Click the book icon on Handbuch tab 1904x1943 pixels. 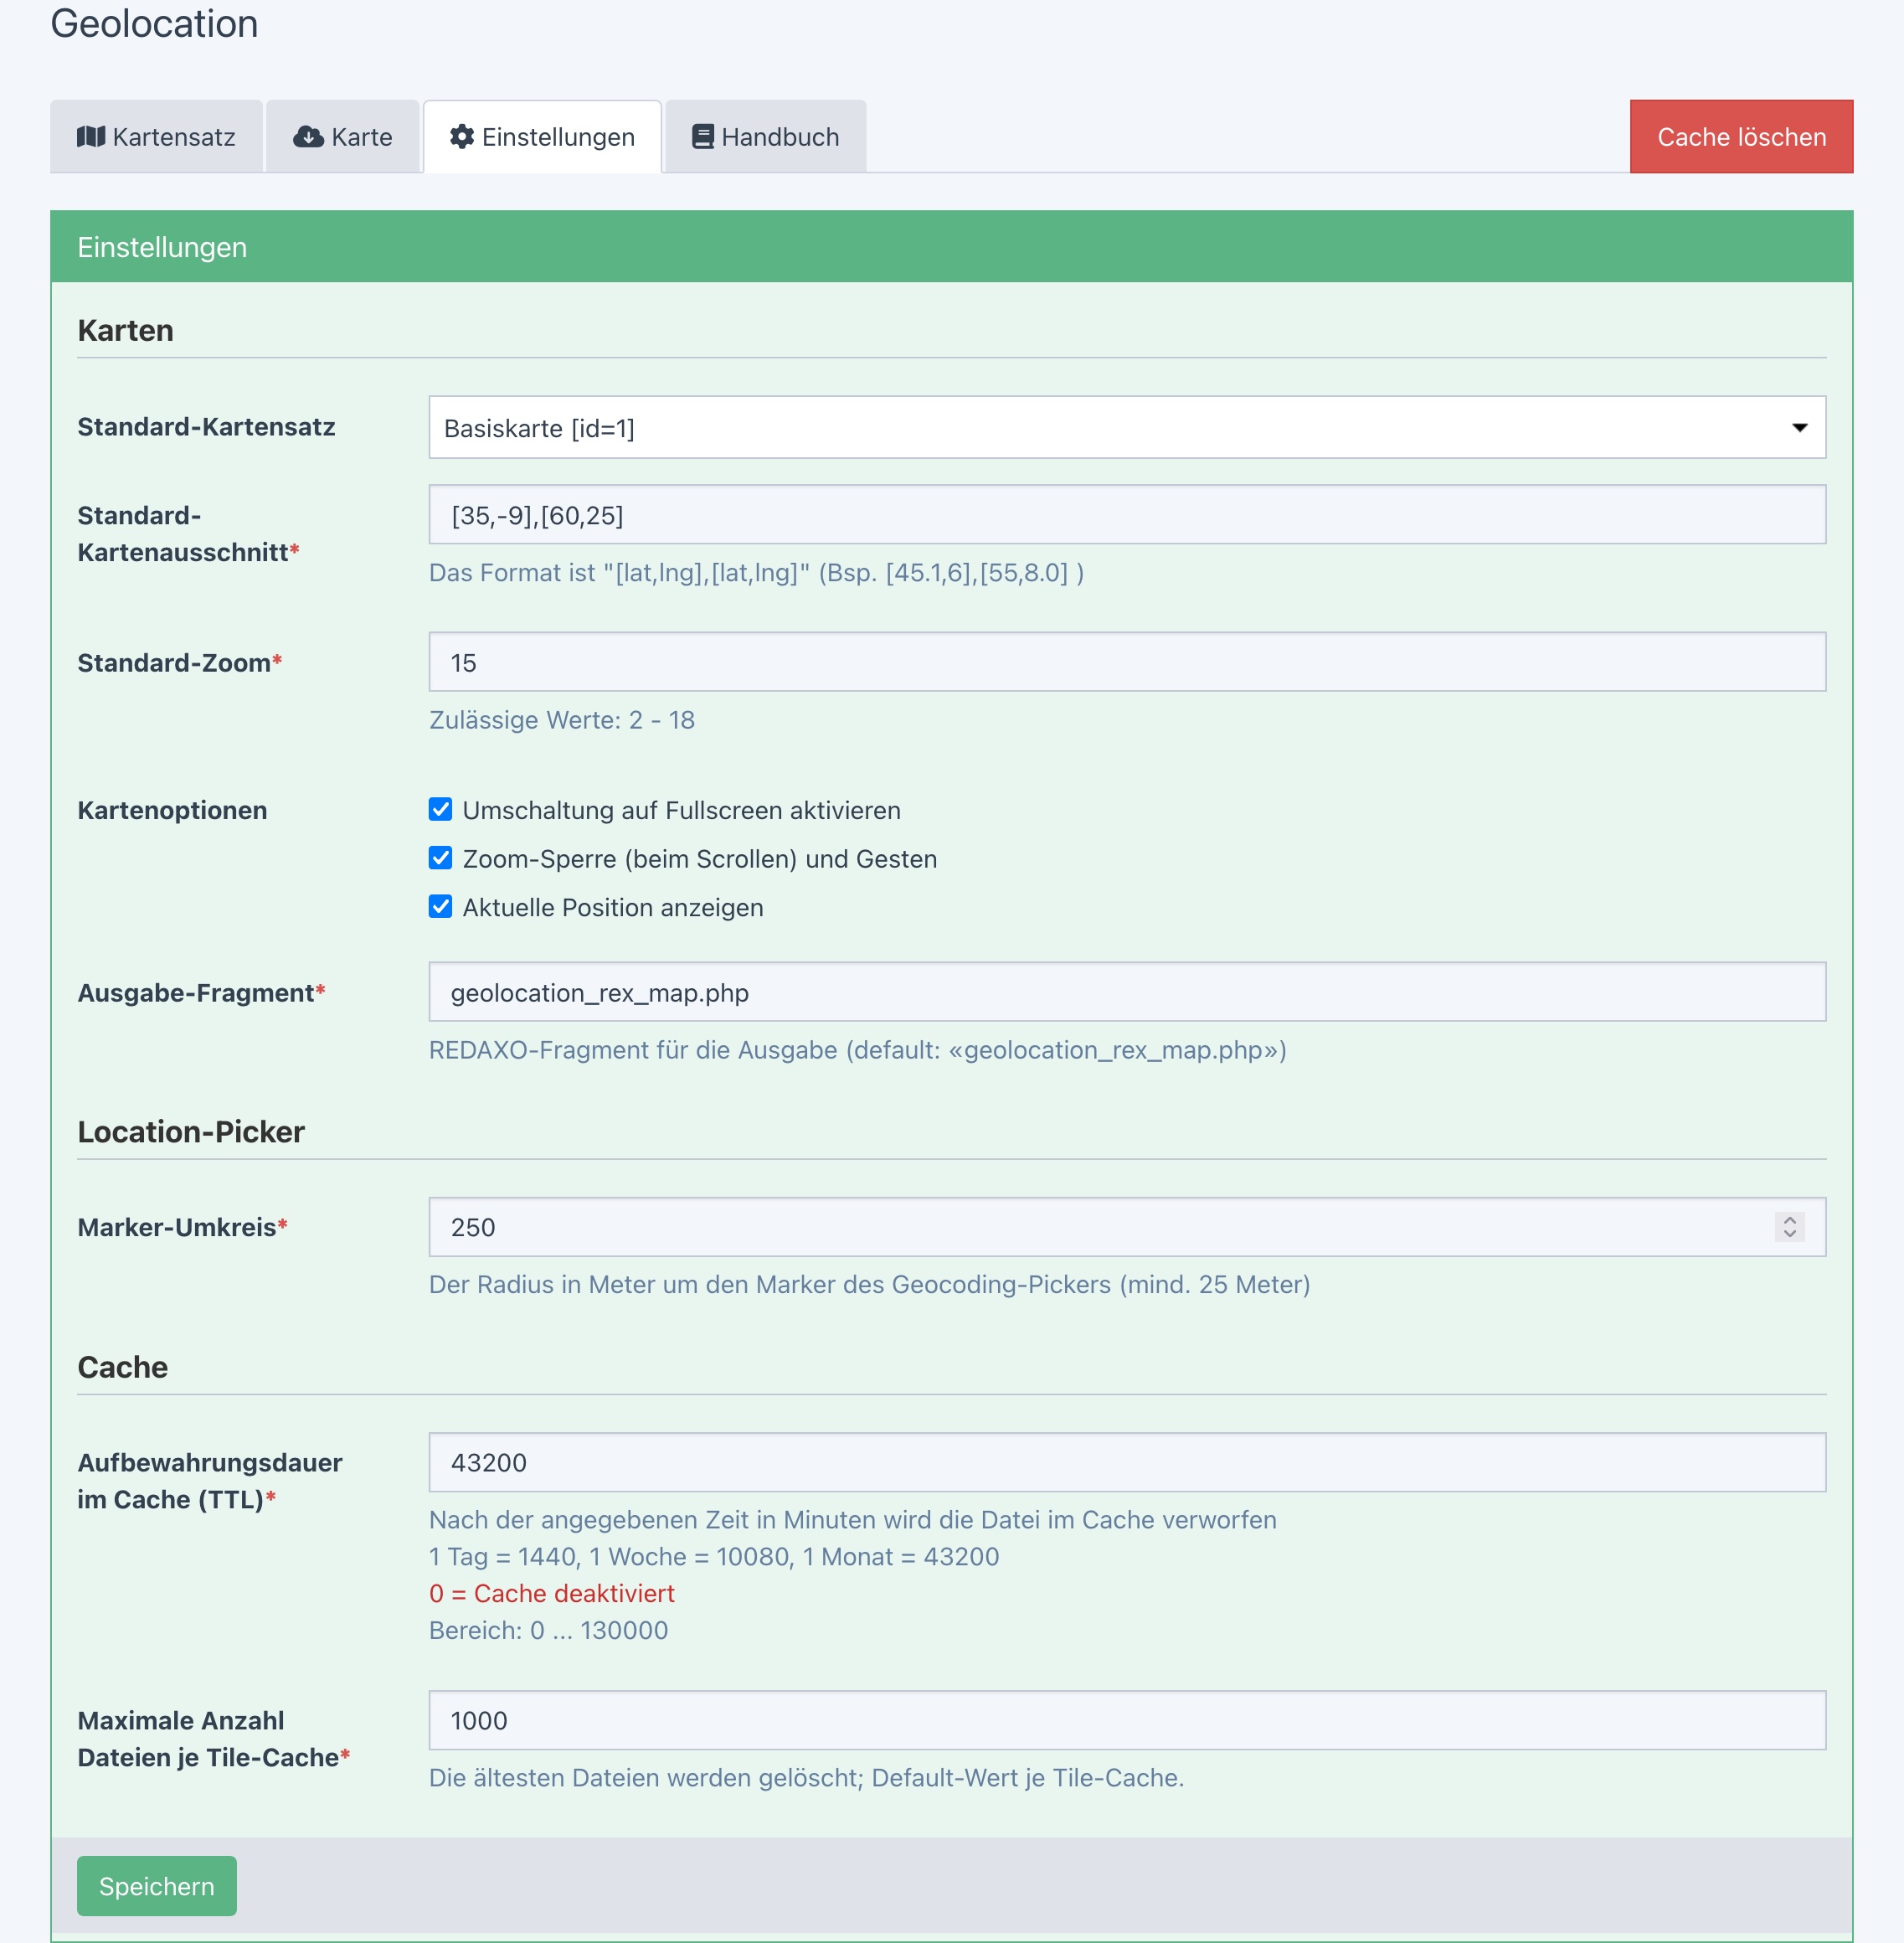point(702,137)
